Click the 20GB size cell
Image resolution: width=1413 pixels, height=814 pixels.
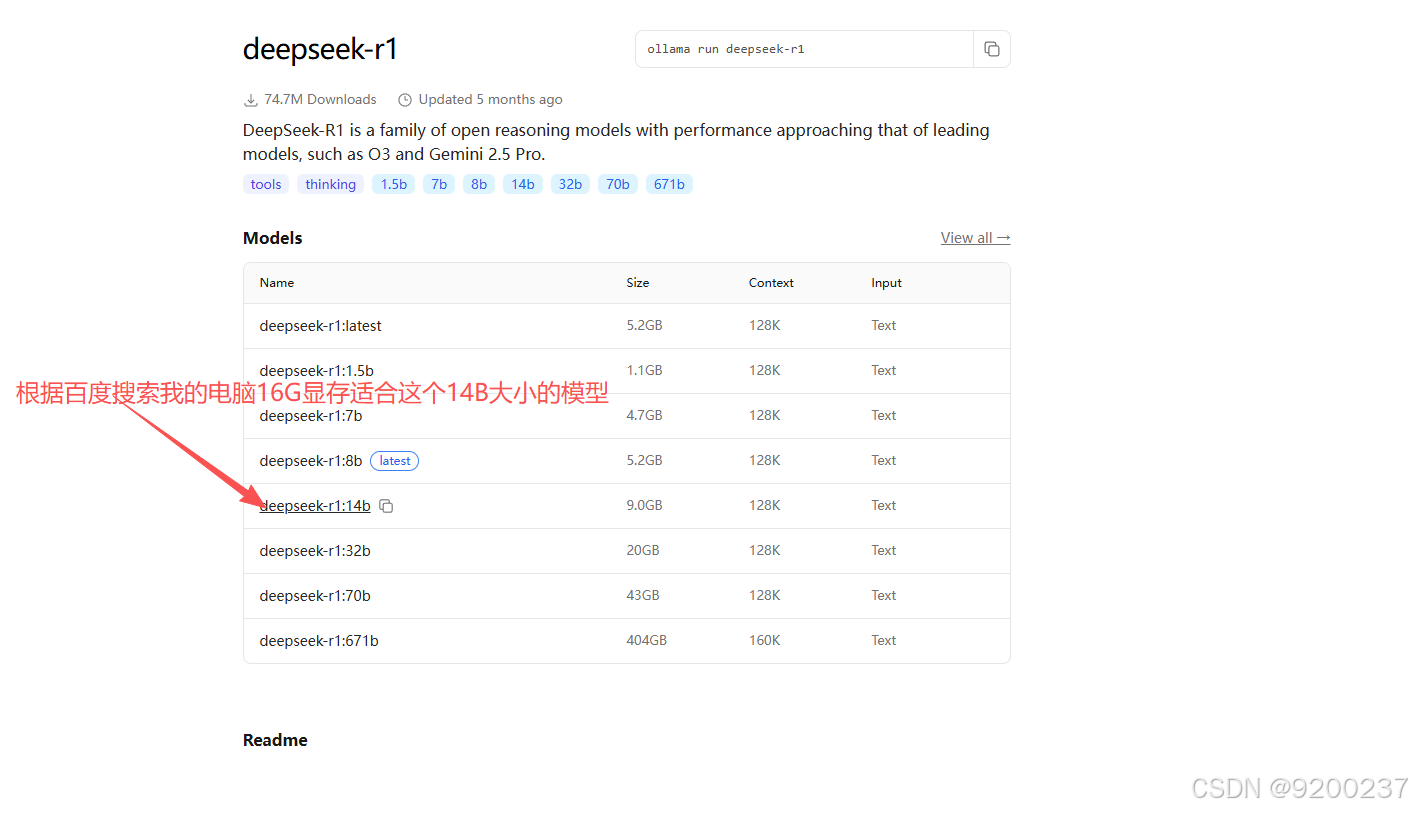coord(642,551)
